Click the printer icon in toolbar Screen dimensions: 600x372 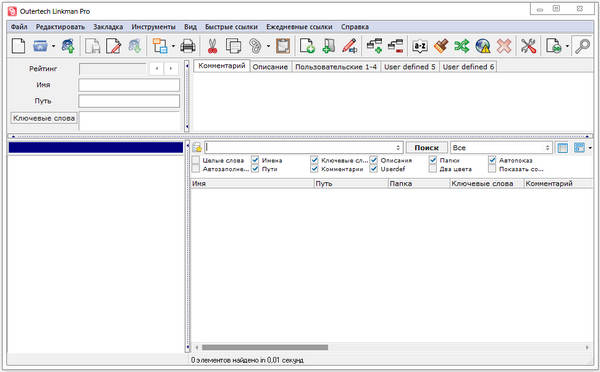pos(188,46)
